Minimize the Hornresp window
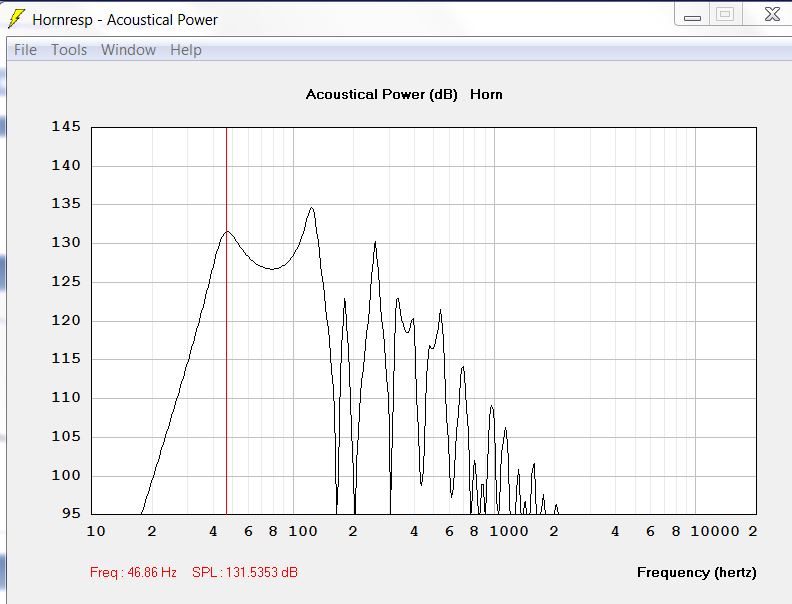792x604 pixels. tap(692, 15)
